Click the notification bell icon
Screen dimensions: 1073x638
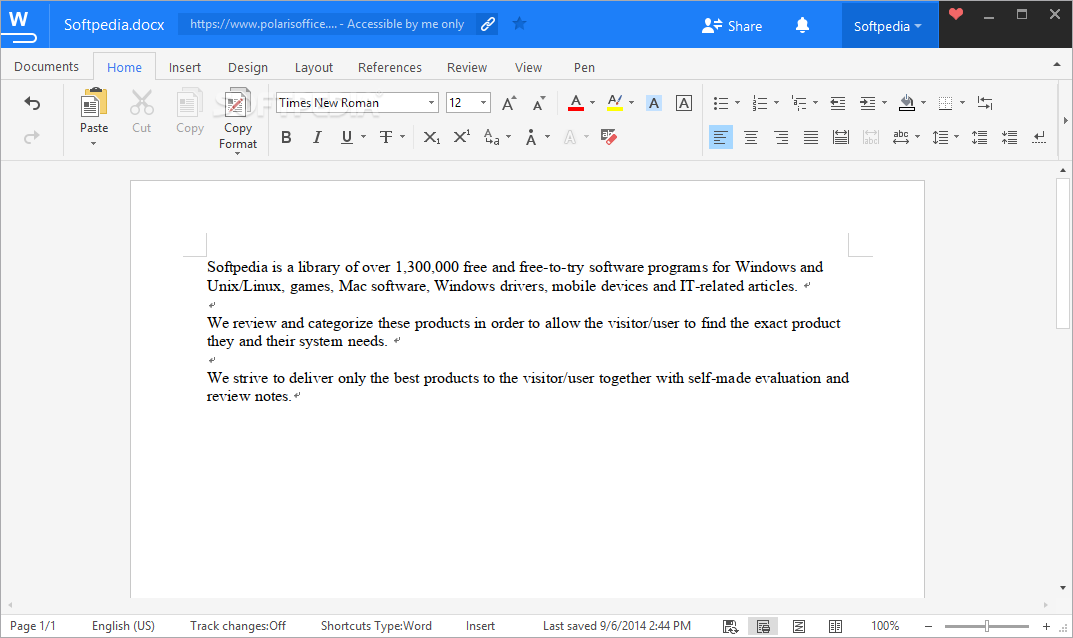click(803, 25)
